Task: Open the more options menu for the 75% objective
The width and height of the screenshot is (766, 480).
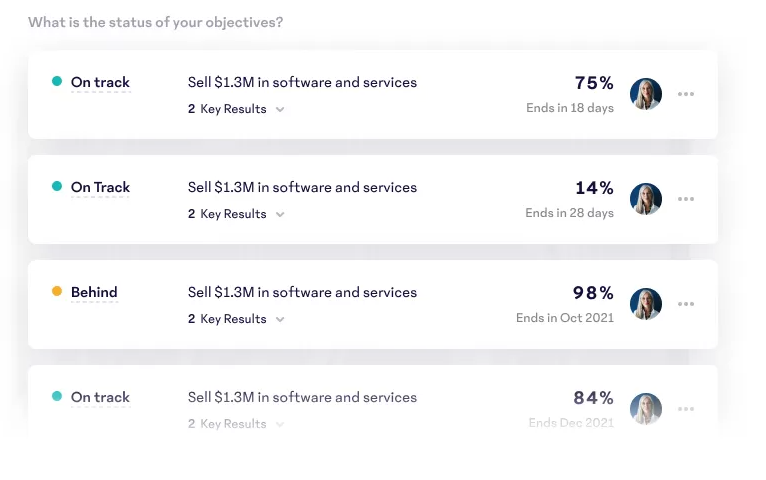Action: point(686,94)
